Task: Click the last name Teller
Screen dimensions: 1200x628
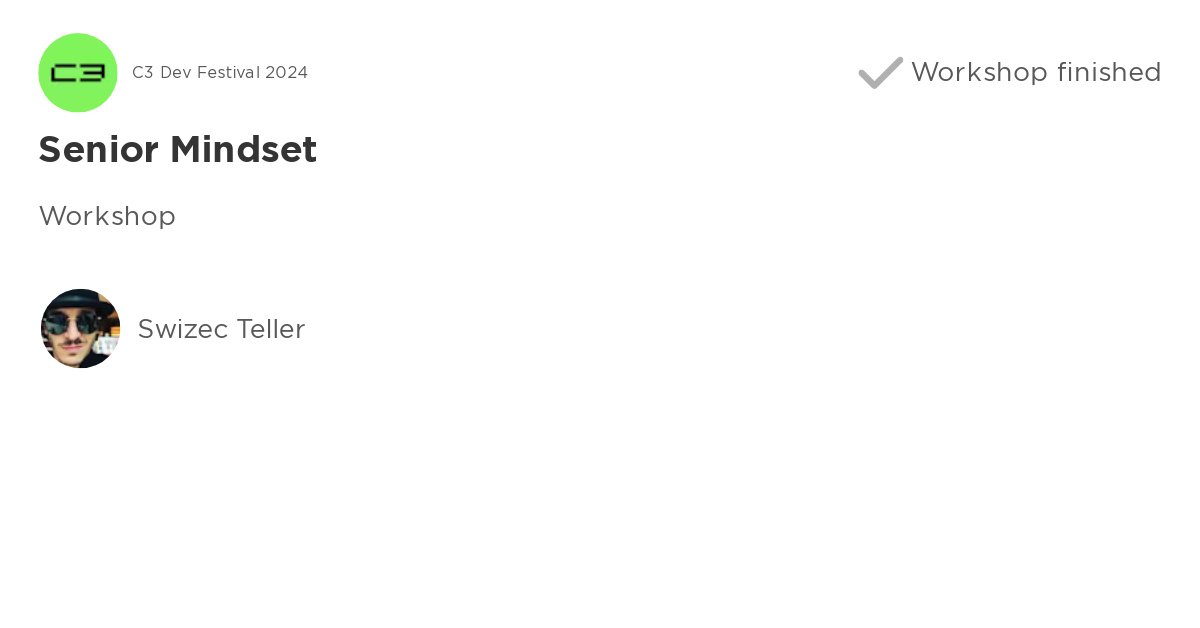Action: click(x=271, y=329)
